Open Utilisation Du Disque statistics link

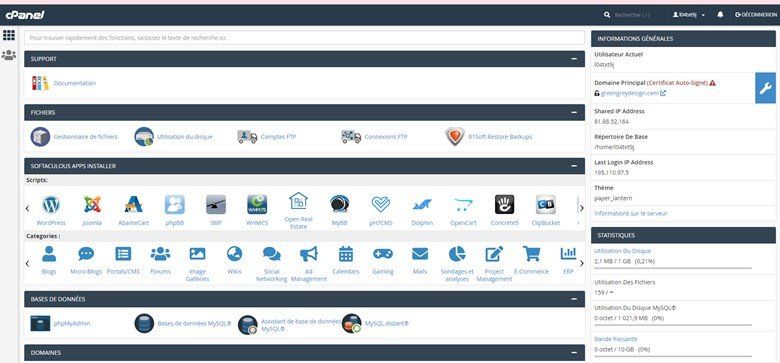pyautogui.click(x=622, y=251)
